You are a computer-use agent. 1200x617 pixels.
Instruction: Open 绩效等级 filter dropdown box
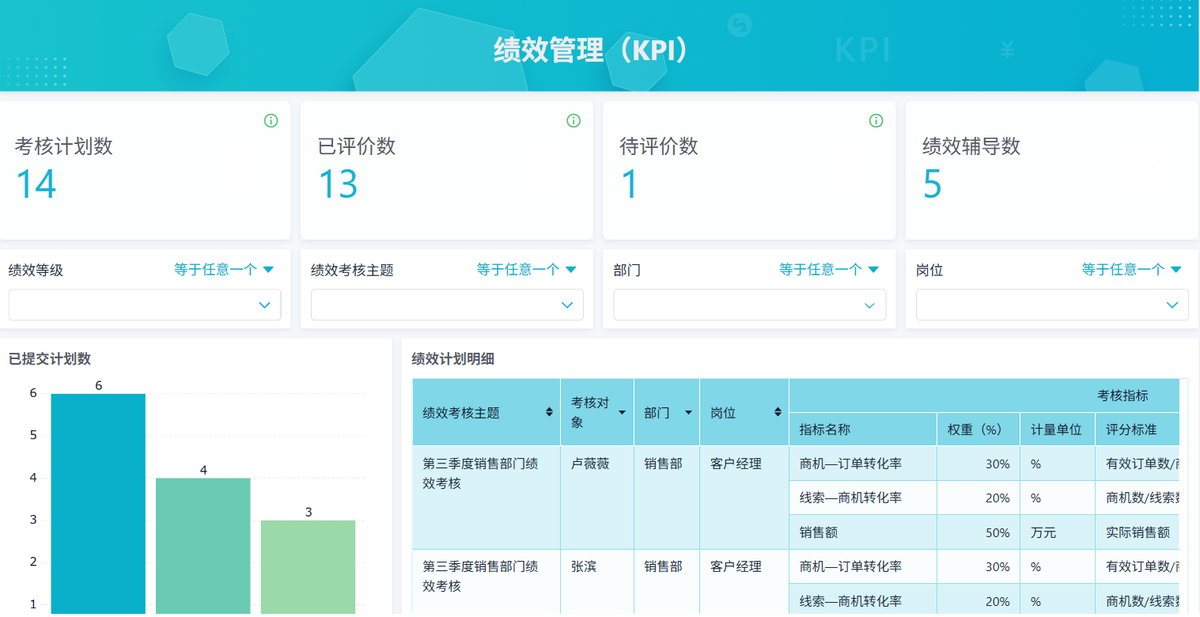pos(145,305)
